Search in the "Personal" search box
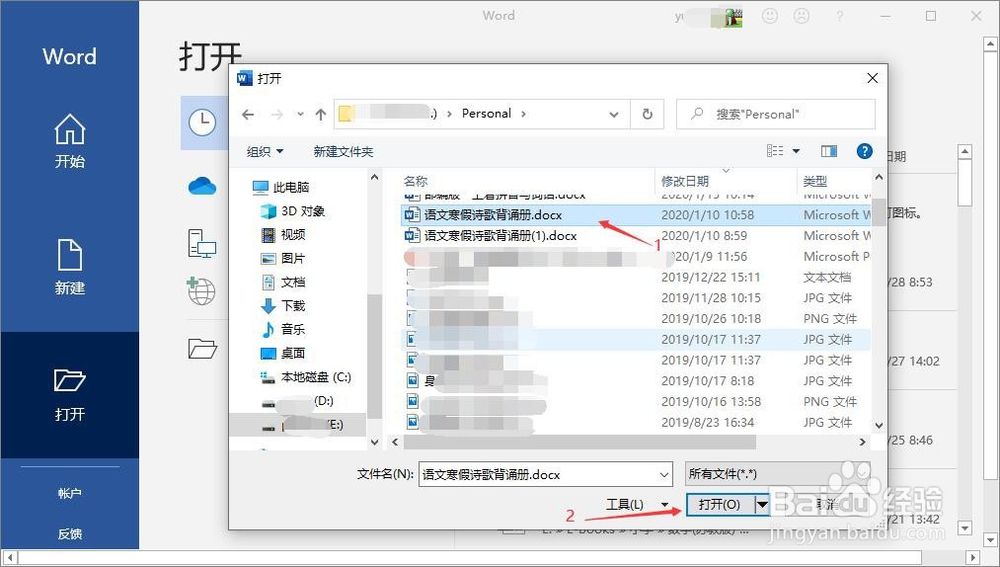 pos(776,114)
